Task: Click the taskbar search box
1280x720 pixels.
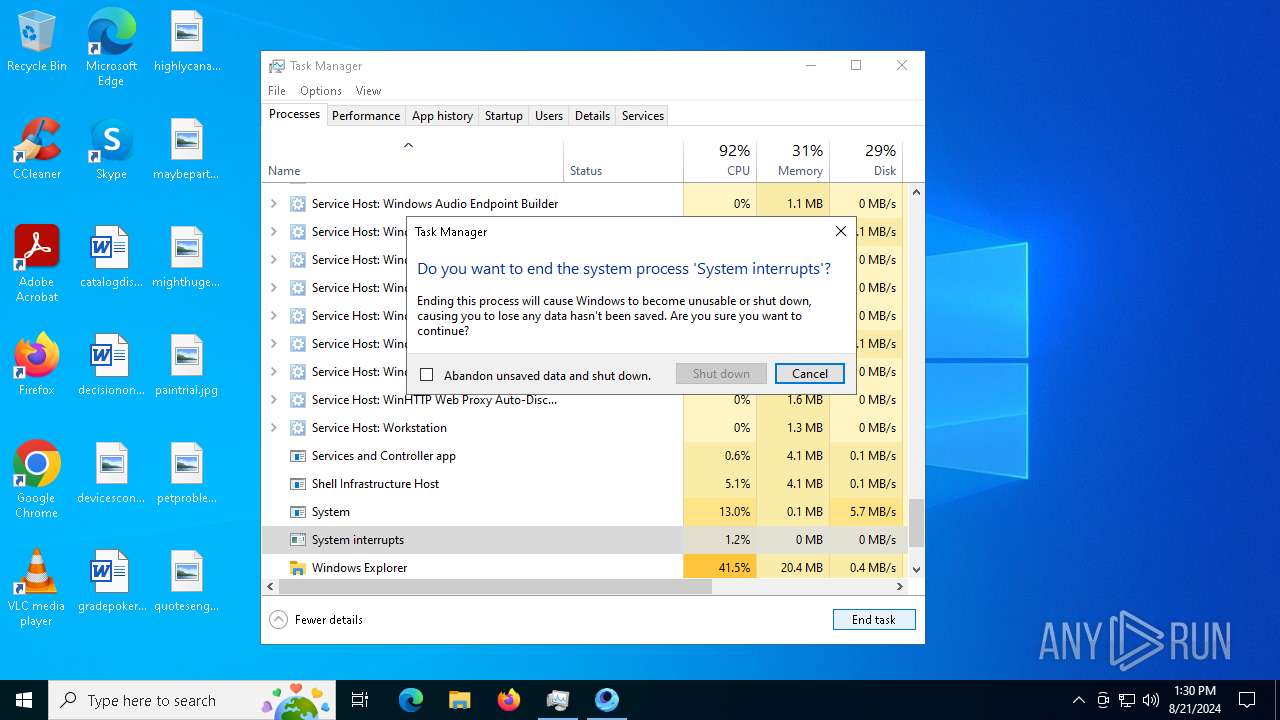Action: [x=193, y=700]
